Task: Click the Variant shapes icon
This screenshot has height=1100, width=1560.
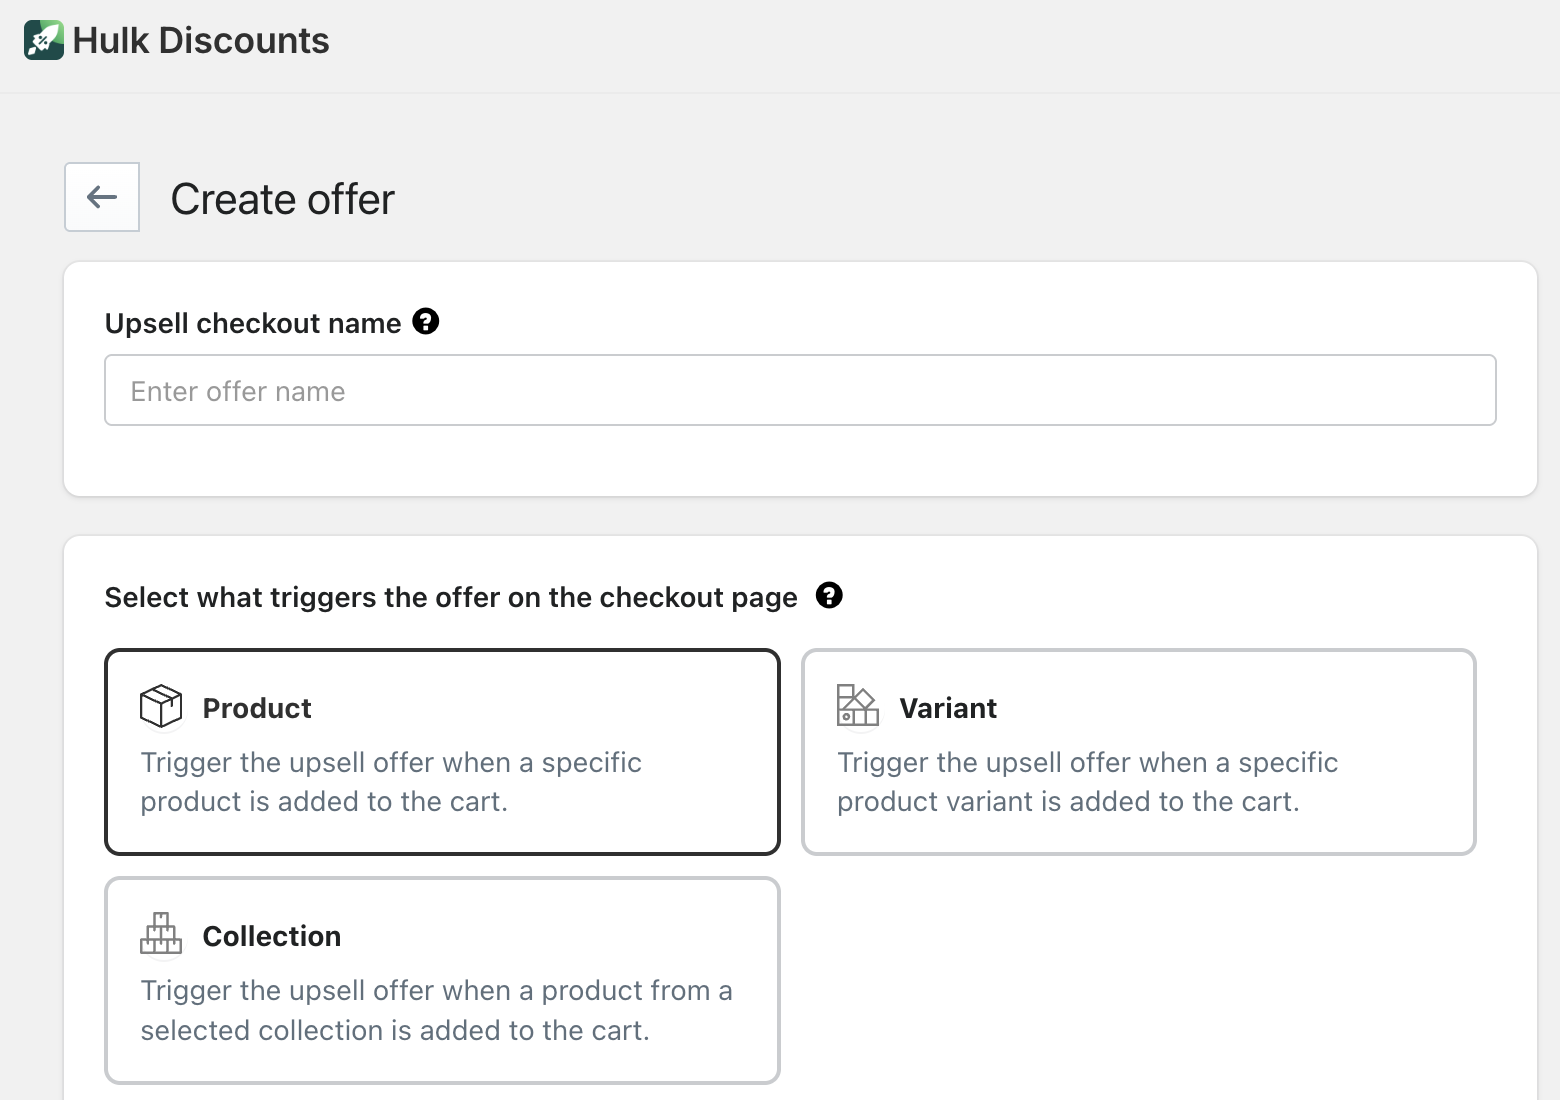Action: 857,706
